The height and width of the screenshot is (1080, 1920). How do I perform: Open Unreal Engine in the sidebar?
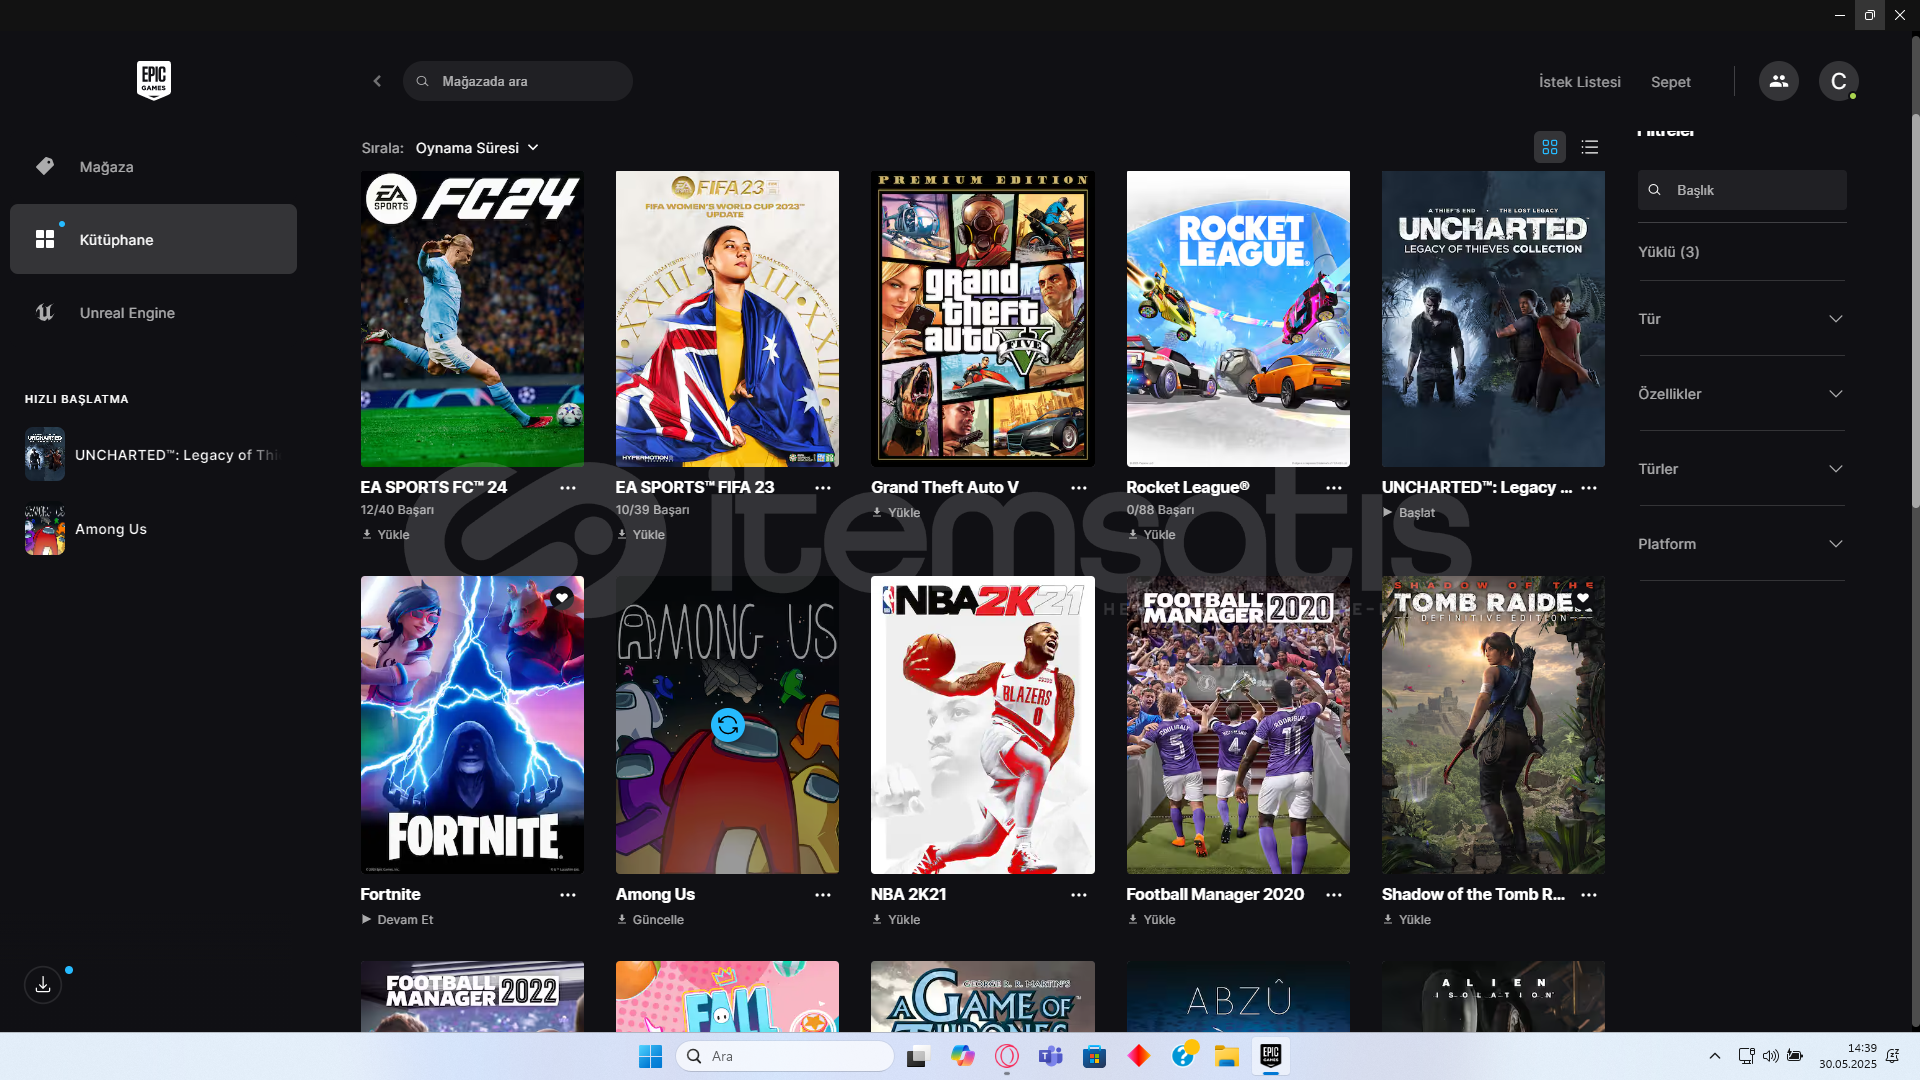pyautogui.click(x=153, y=313)
